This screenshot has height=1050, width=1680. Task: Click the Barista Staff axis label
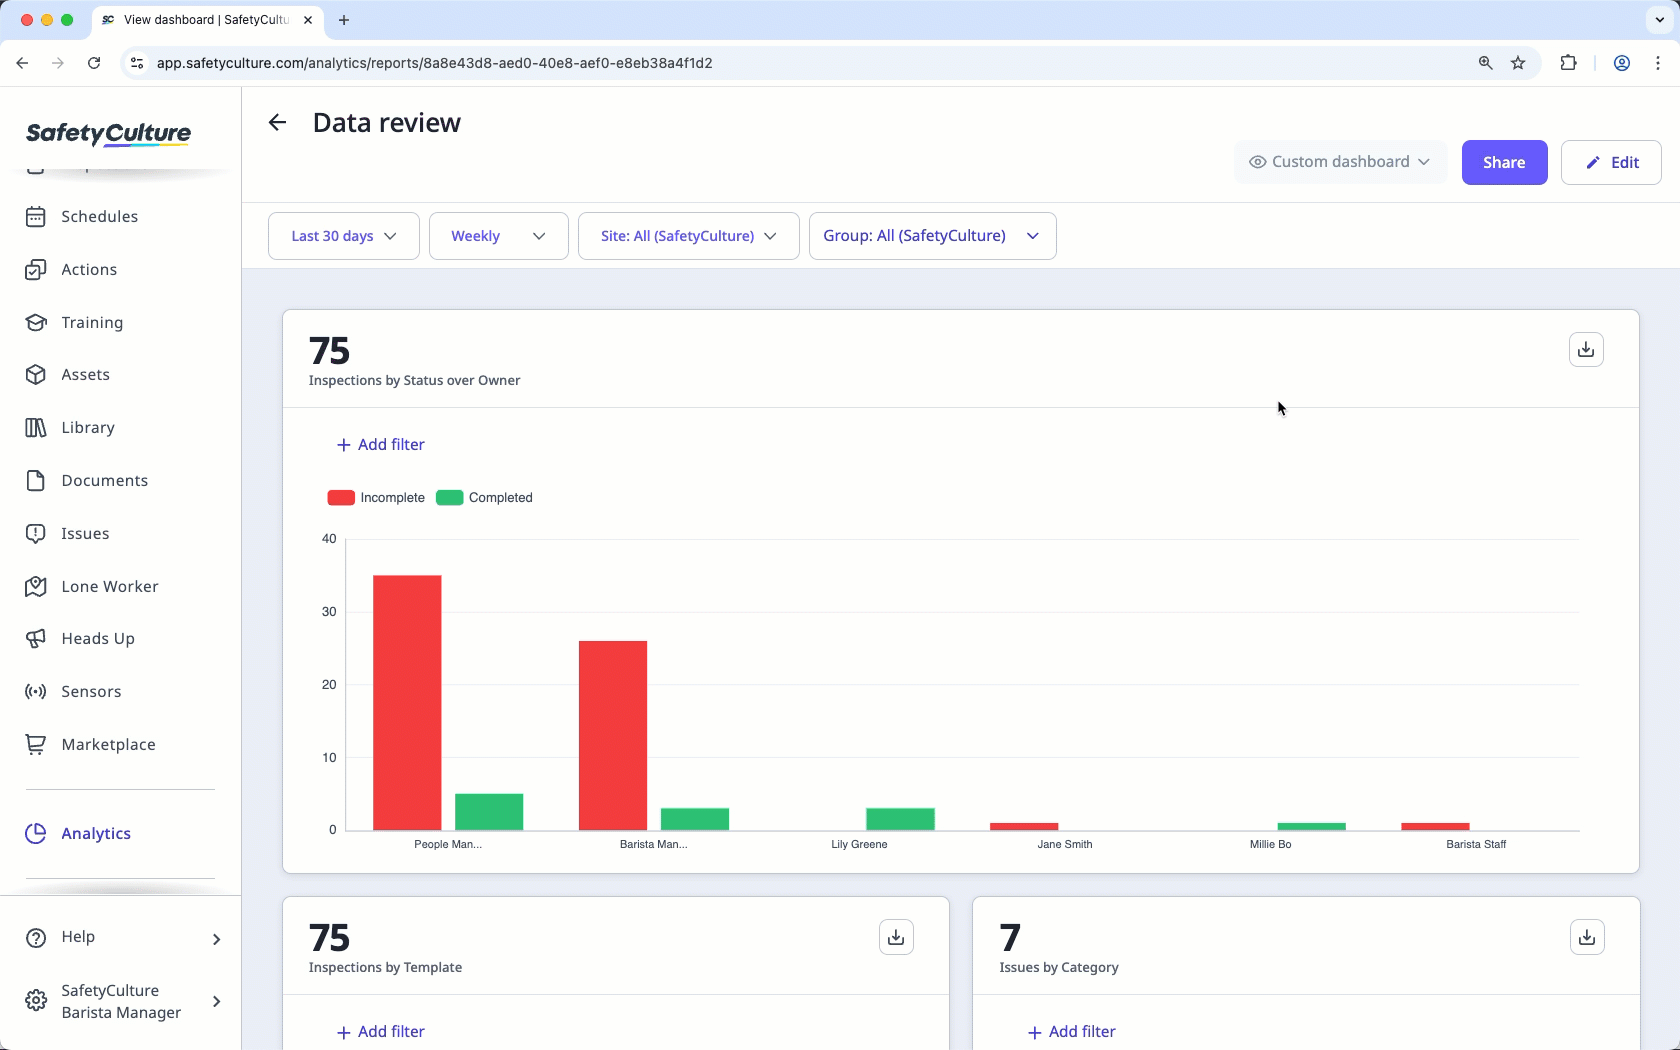tap(1476, 845)
